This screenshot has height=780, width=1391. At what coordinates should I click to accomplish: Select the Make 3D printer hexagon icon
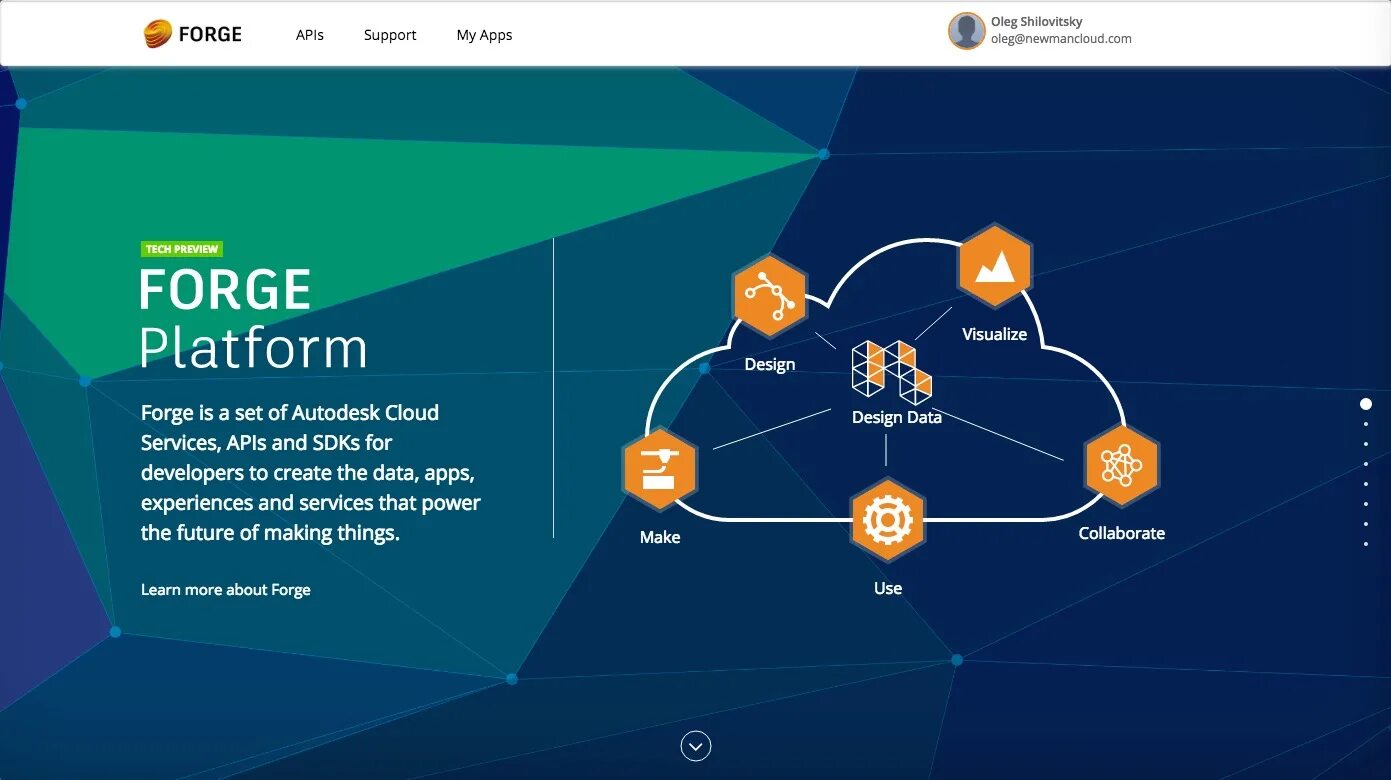659,469
